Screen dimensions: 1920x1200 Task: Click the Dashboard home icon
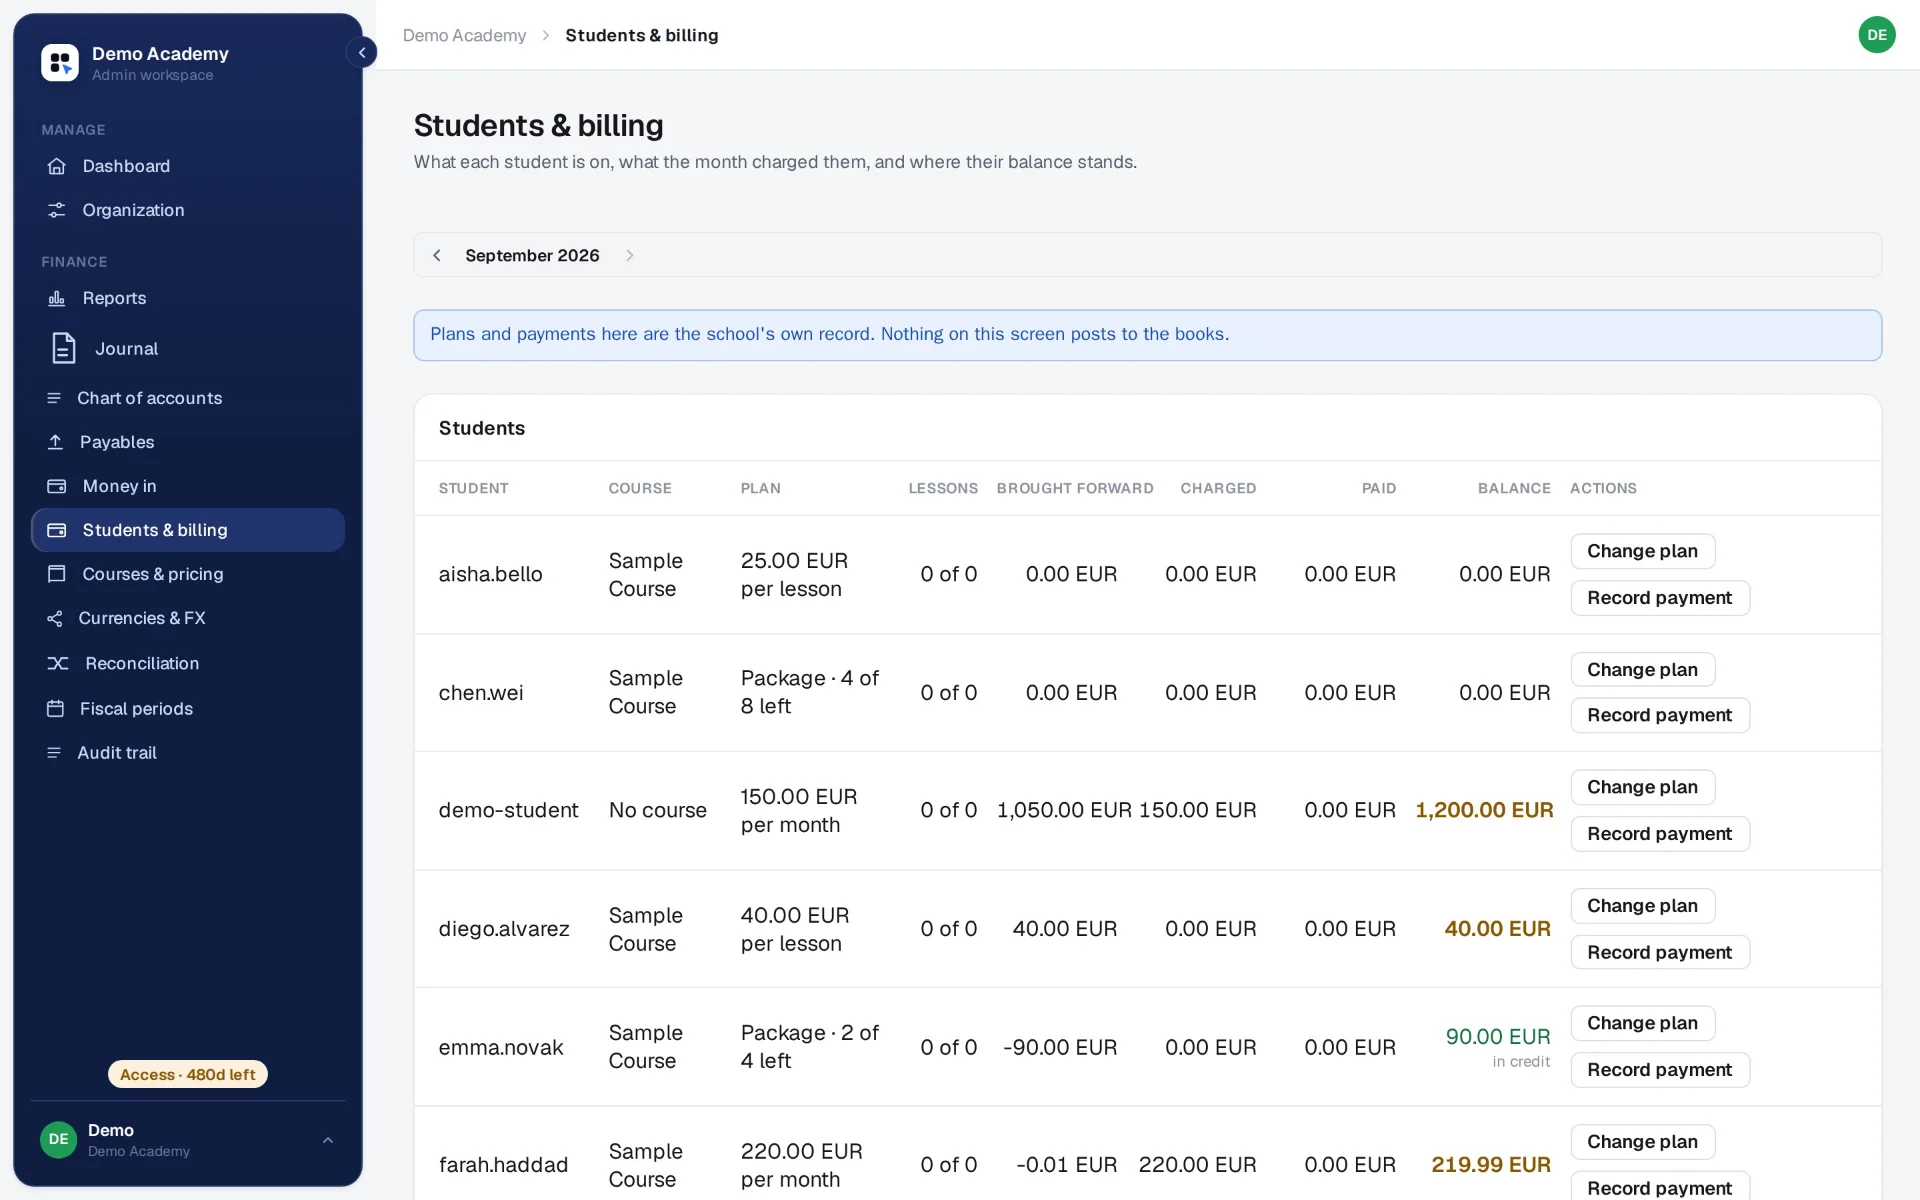tap(57, 166)
